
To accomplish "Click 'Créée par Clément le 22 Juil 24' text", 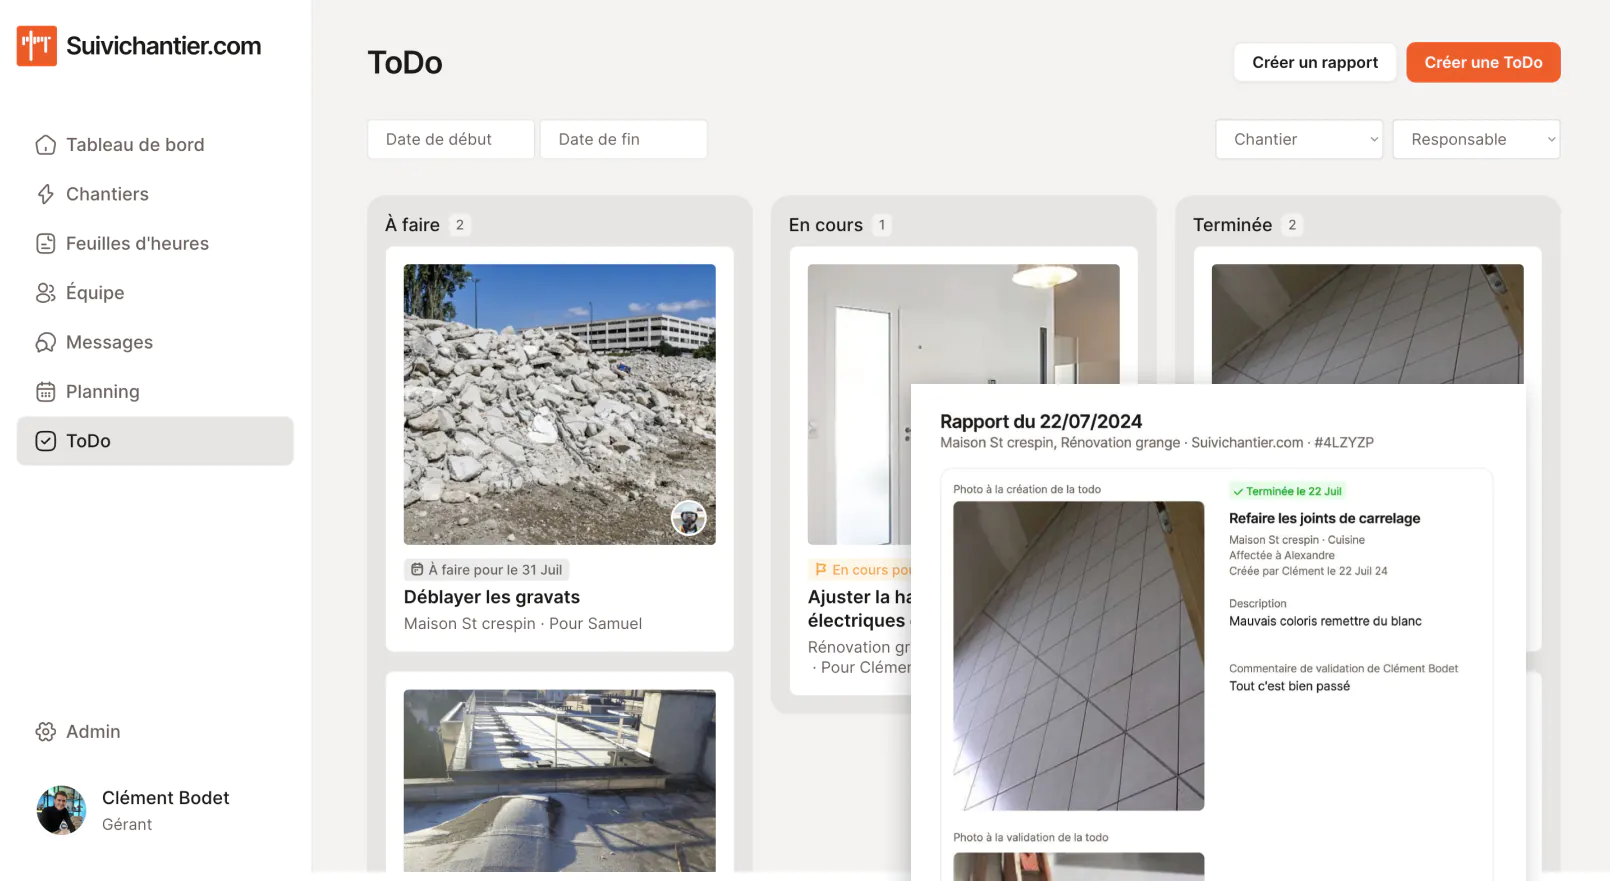I will coord(1308,571).
